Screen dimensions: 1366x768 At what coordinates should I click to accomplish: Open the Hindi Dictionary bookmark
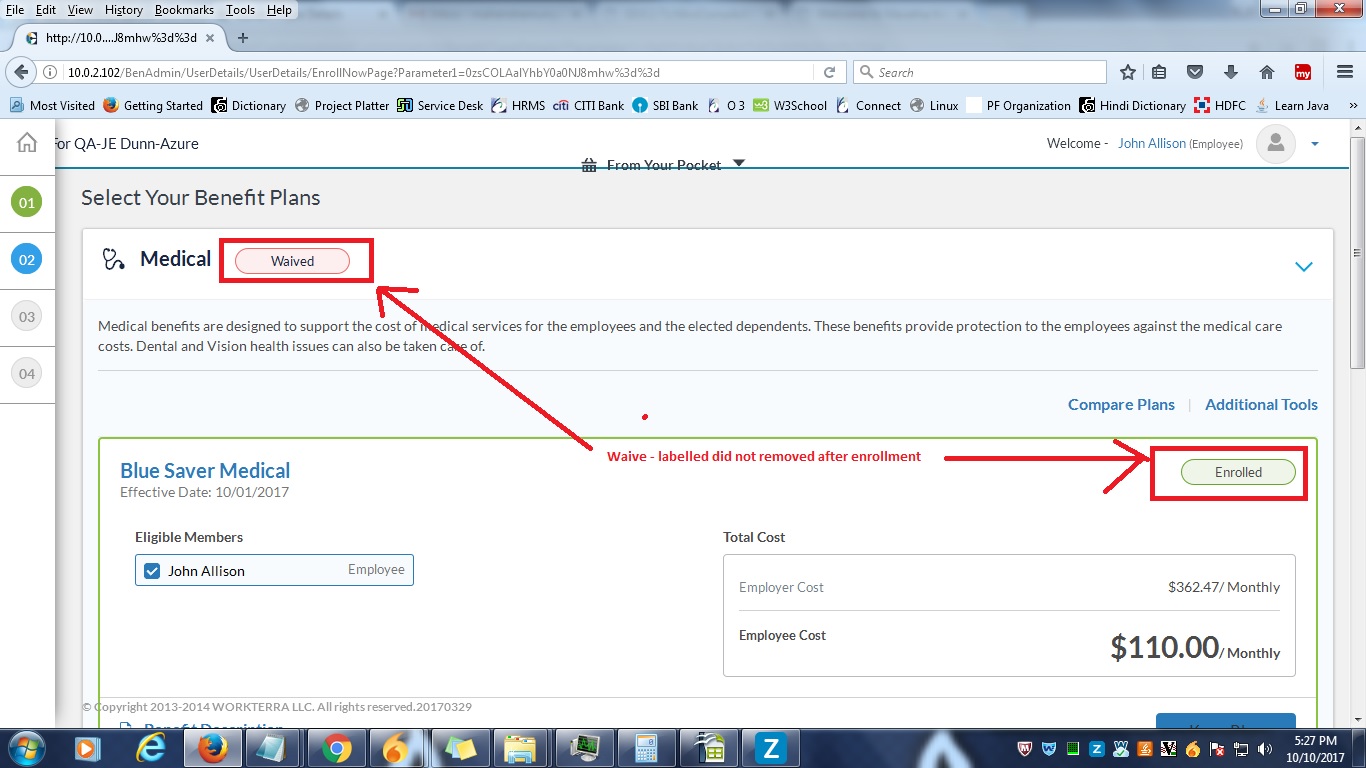coord(1133,105)
